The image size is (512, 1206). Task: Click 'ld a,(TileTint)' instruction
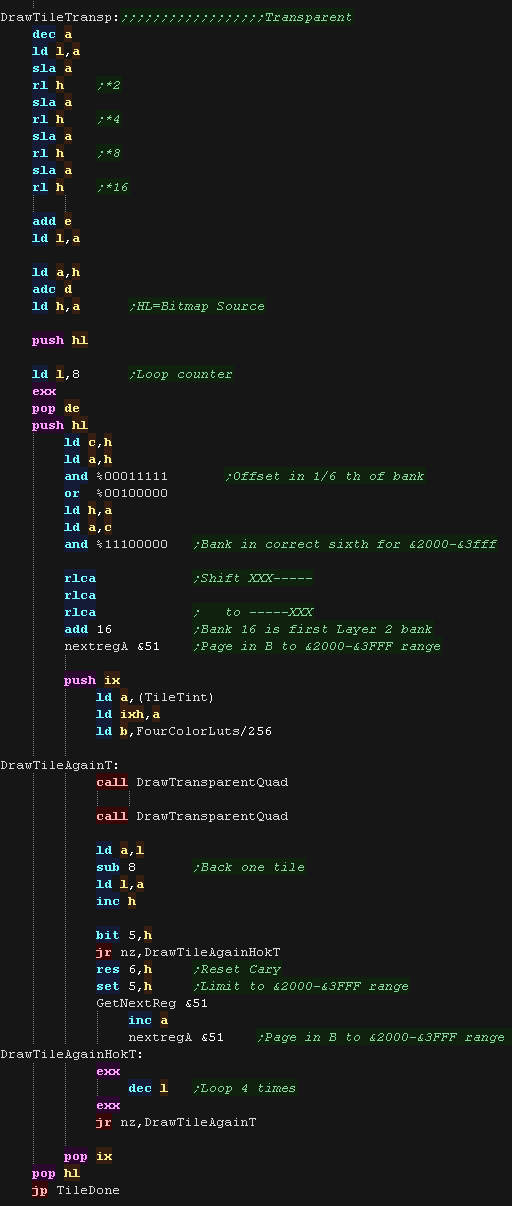[x=156, y=697]
